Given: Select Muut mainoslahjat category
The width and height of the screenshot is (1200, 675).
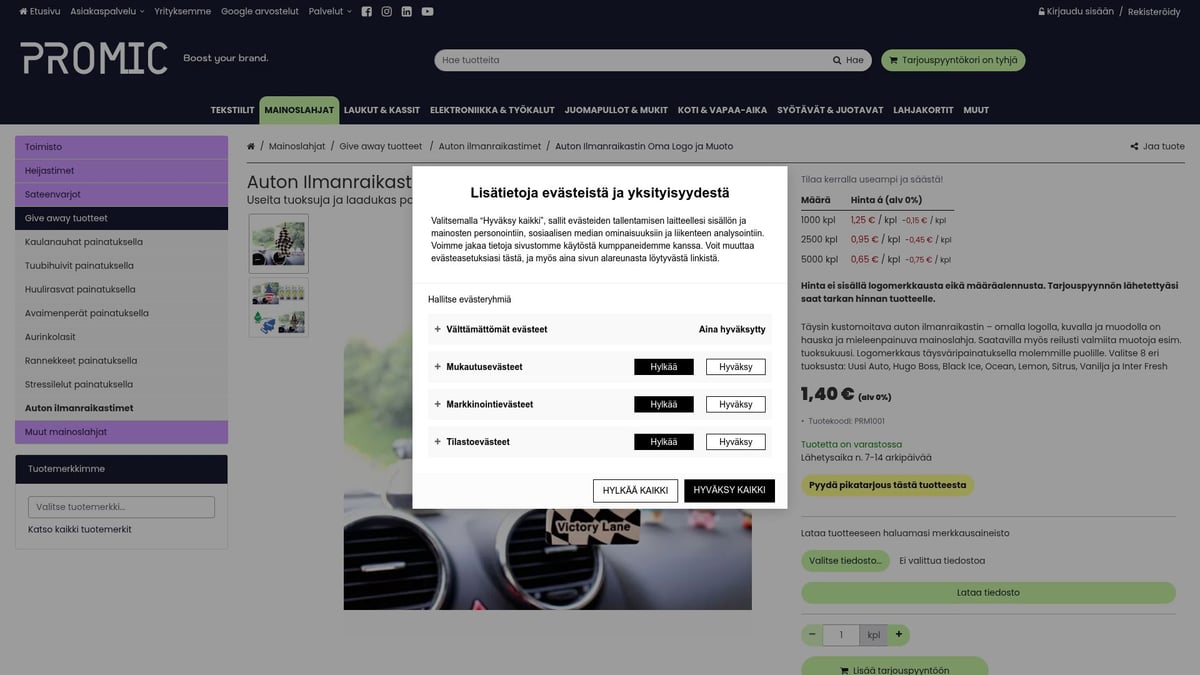Looking at the screenshot, I should point(121,432).
